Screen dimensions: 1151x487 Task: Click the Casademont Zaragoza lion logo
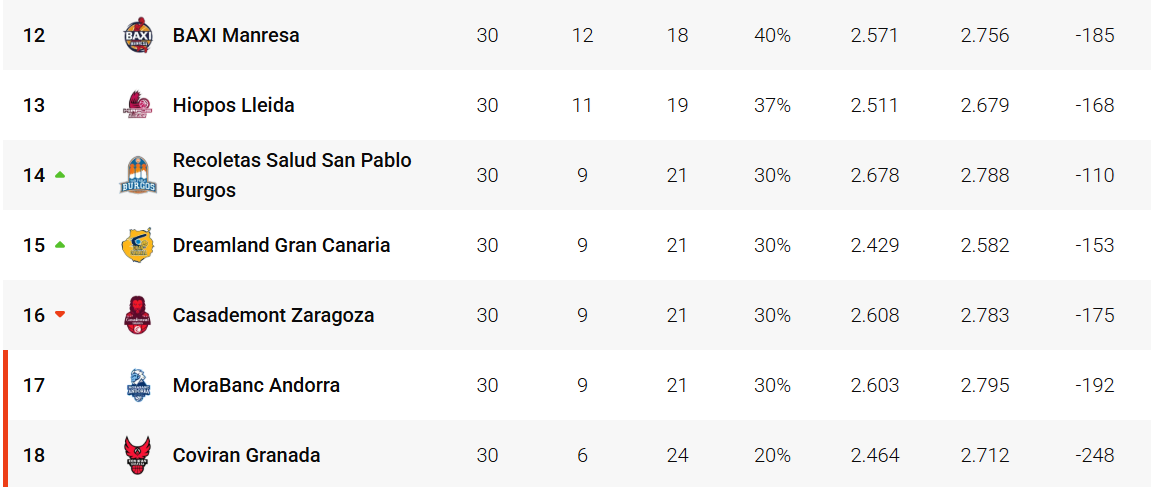138,314
